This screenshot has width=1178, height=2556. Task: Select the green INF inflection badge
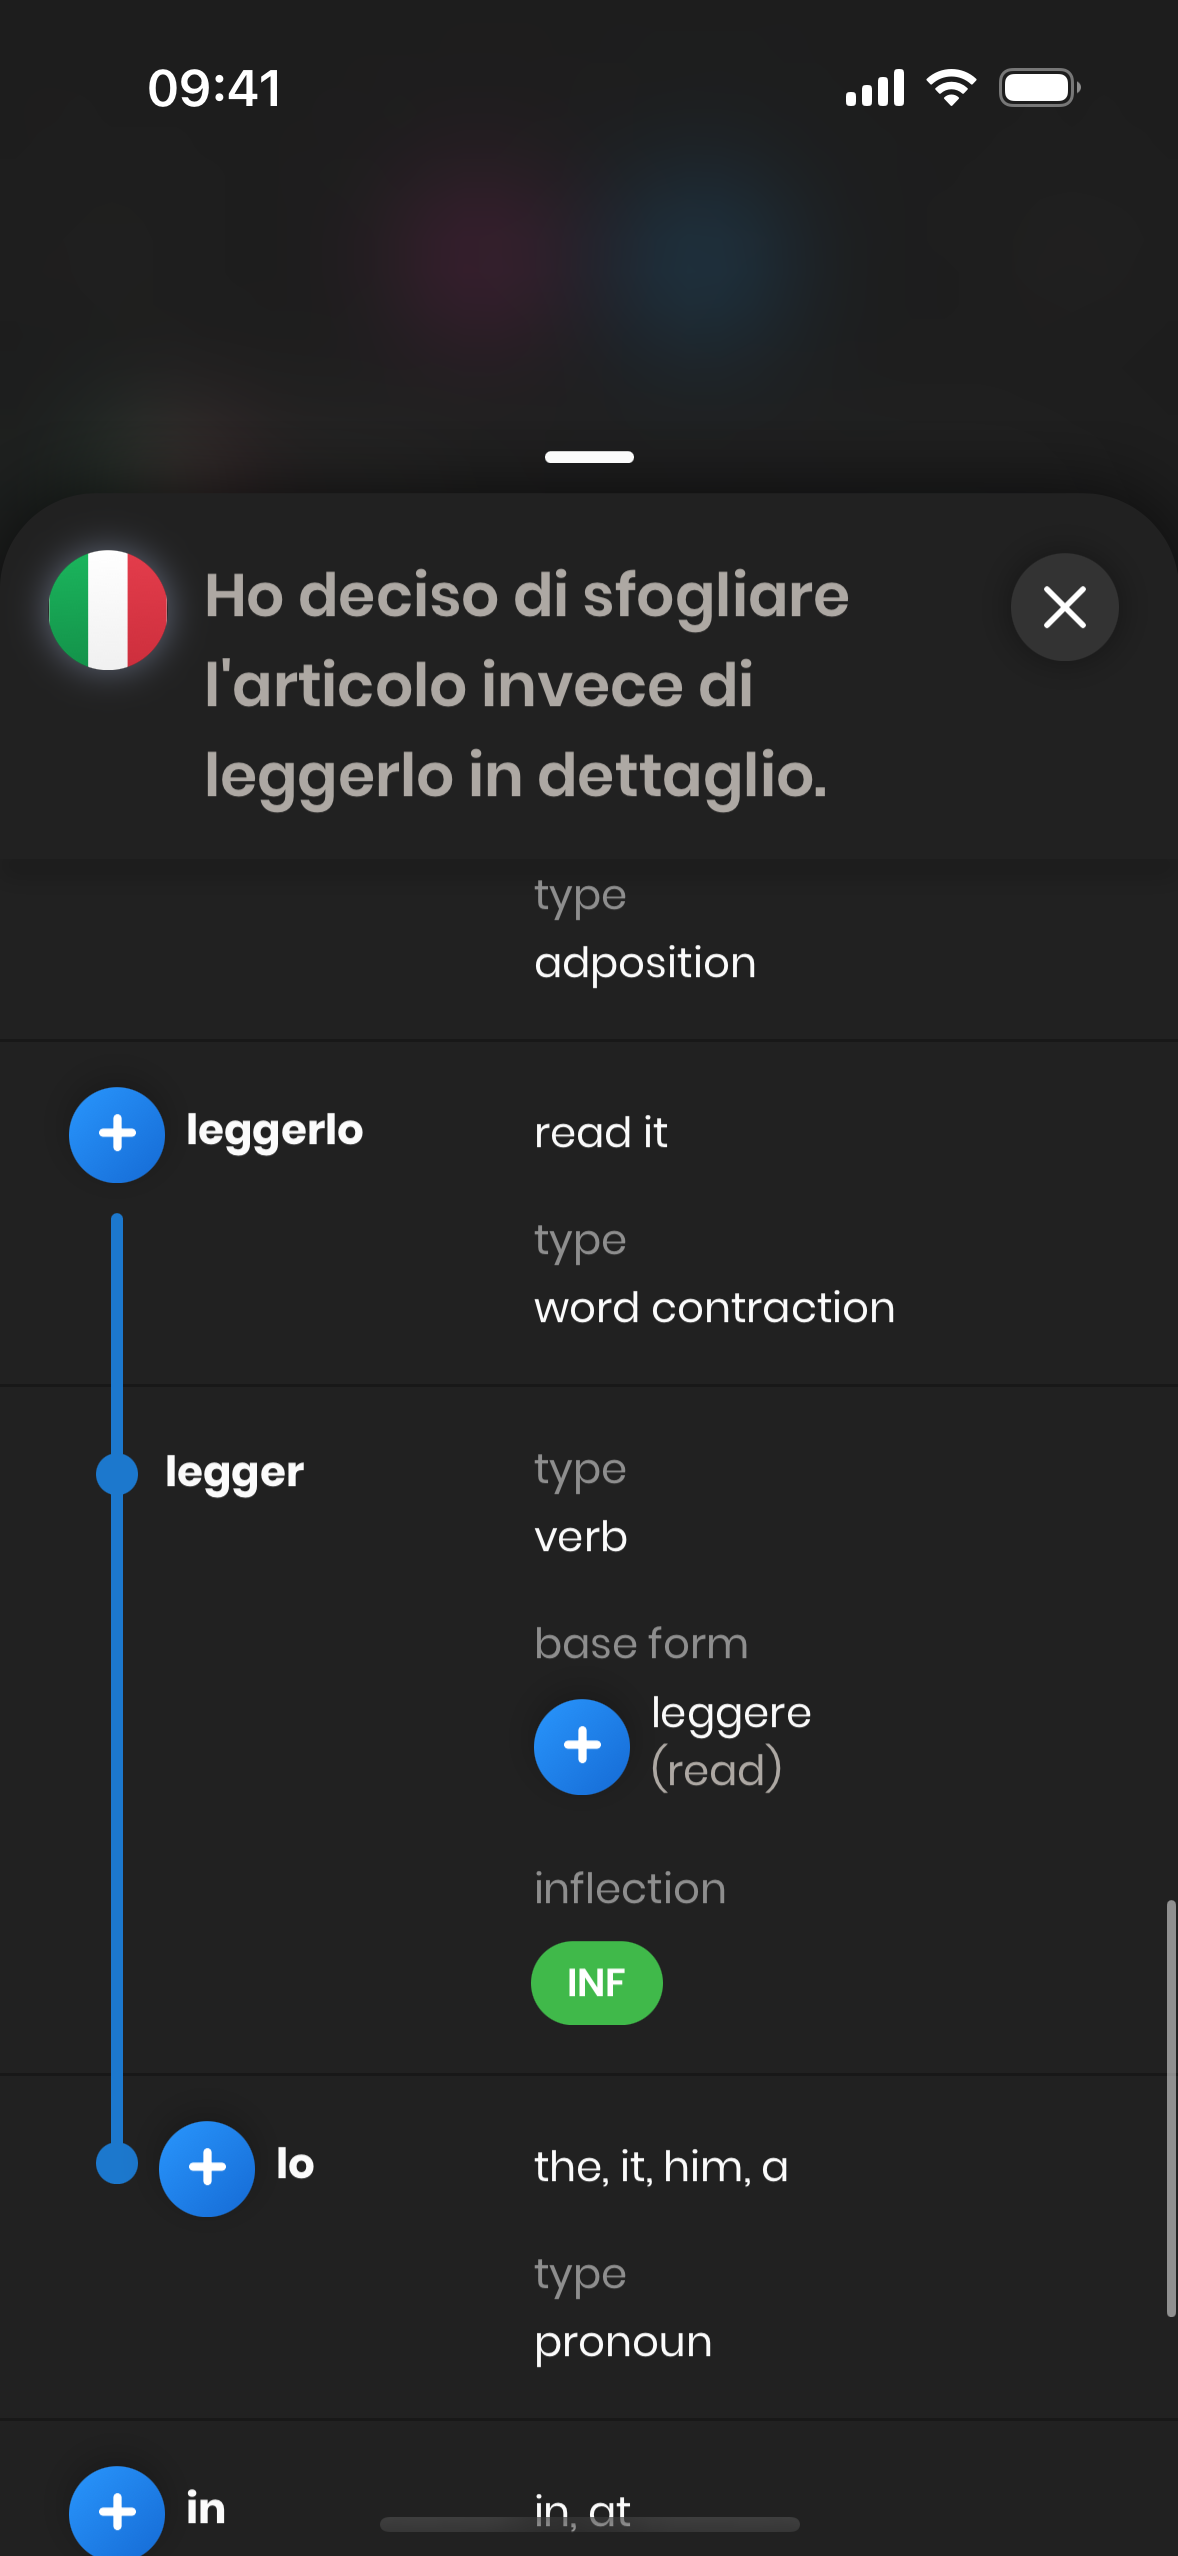pos(596,1982)
